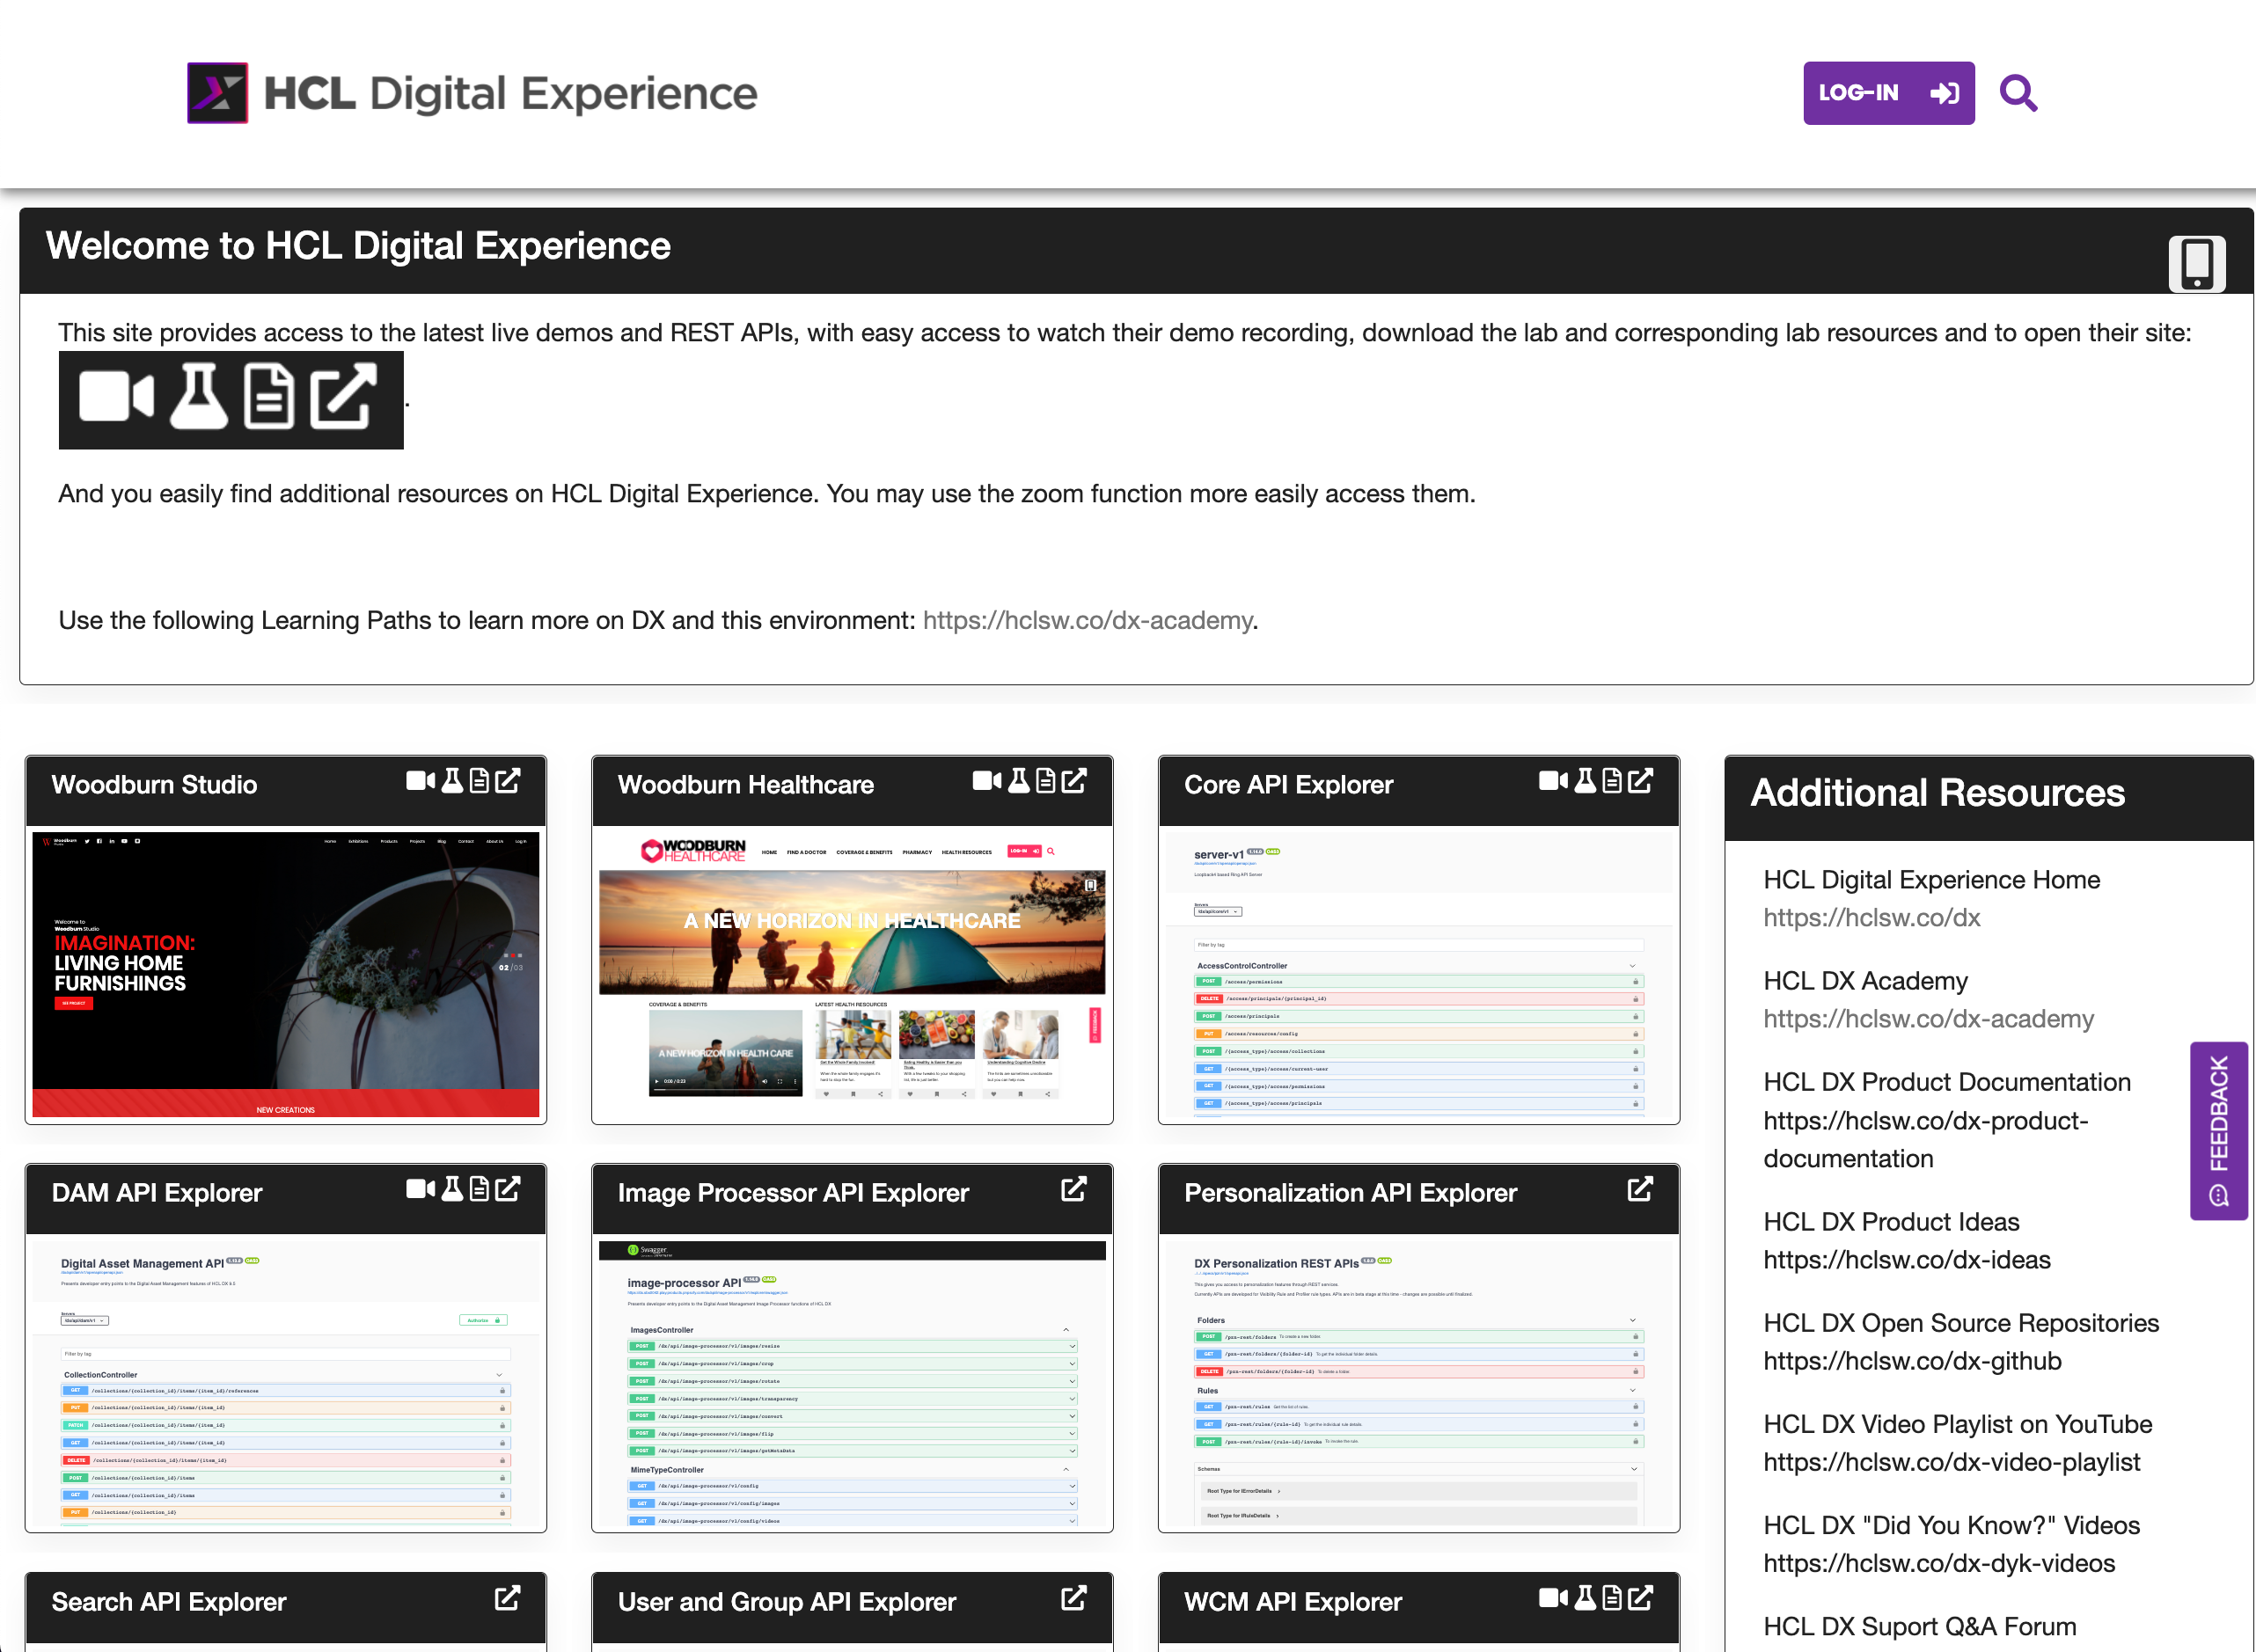Open the dx-academy link in welcome text

click(x=1087, y=620)
